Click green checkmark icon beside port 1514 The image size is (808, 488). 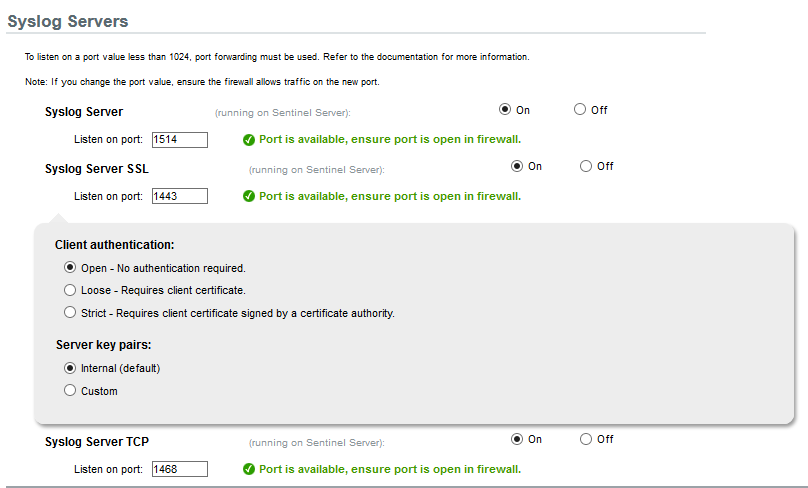(x=249, y=139)
